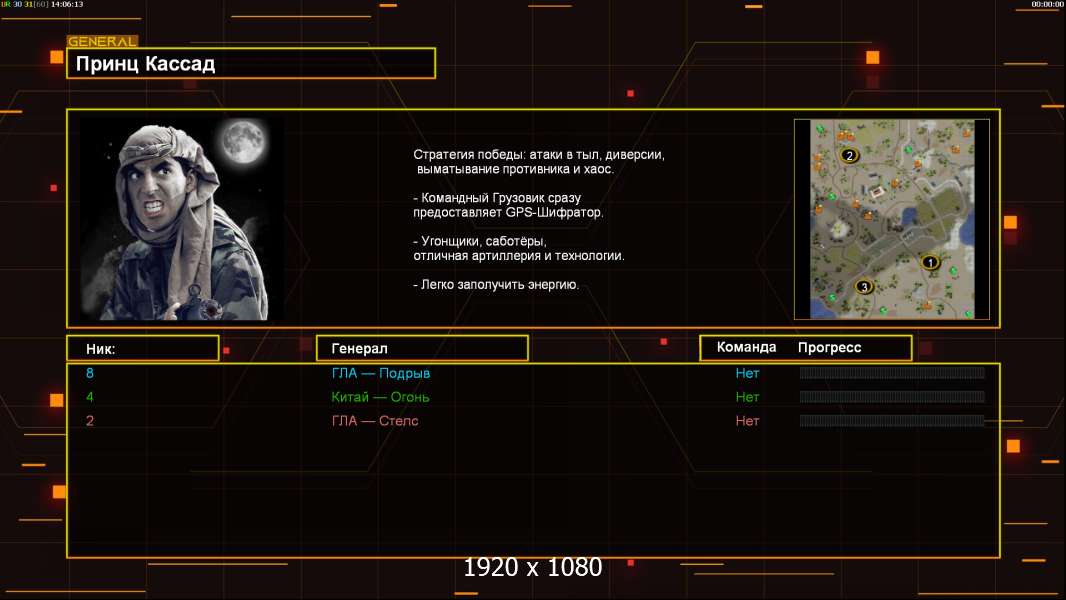Click the 1920 x 1080 resolution label
1066x600 pixels.
(x=532, y=567)
